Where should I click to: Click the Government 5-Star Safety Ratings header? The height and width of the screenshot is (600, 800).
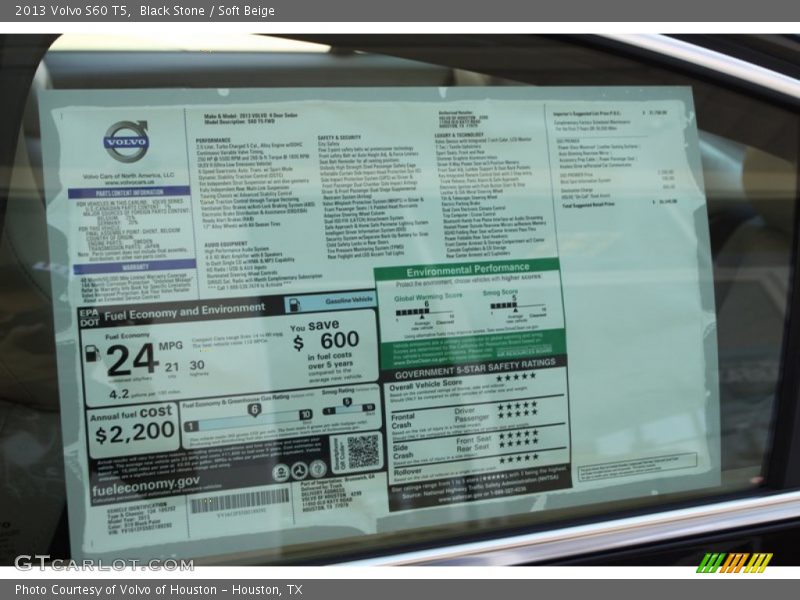474,368
